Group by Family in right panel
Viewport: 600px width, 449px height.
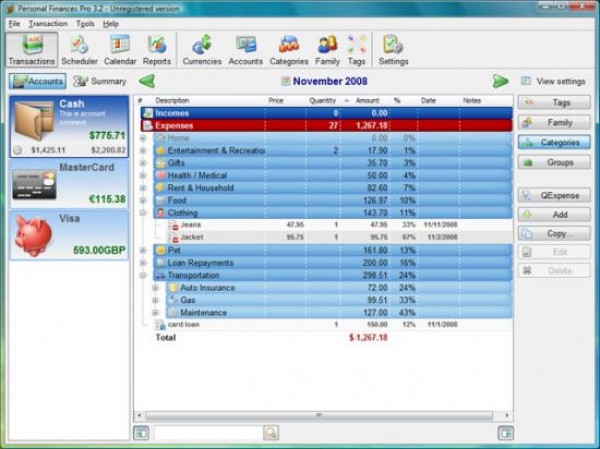554,122
